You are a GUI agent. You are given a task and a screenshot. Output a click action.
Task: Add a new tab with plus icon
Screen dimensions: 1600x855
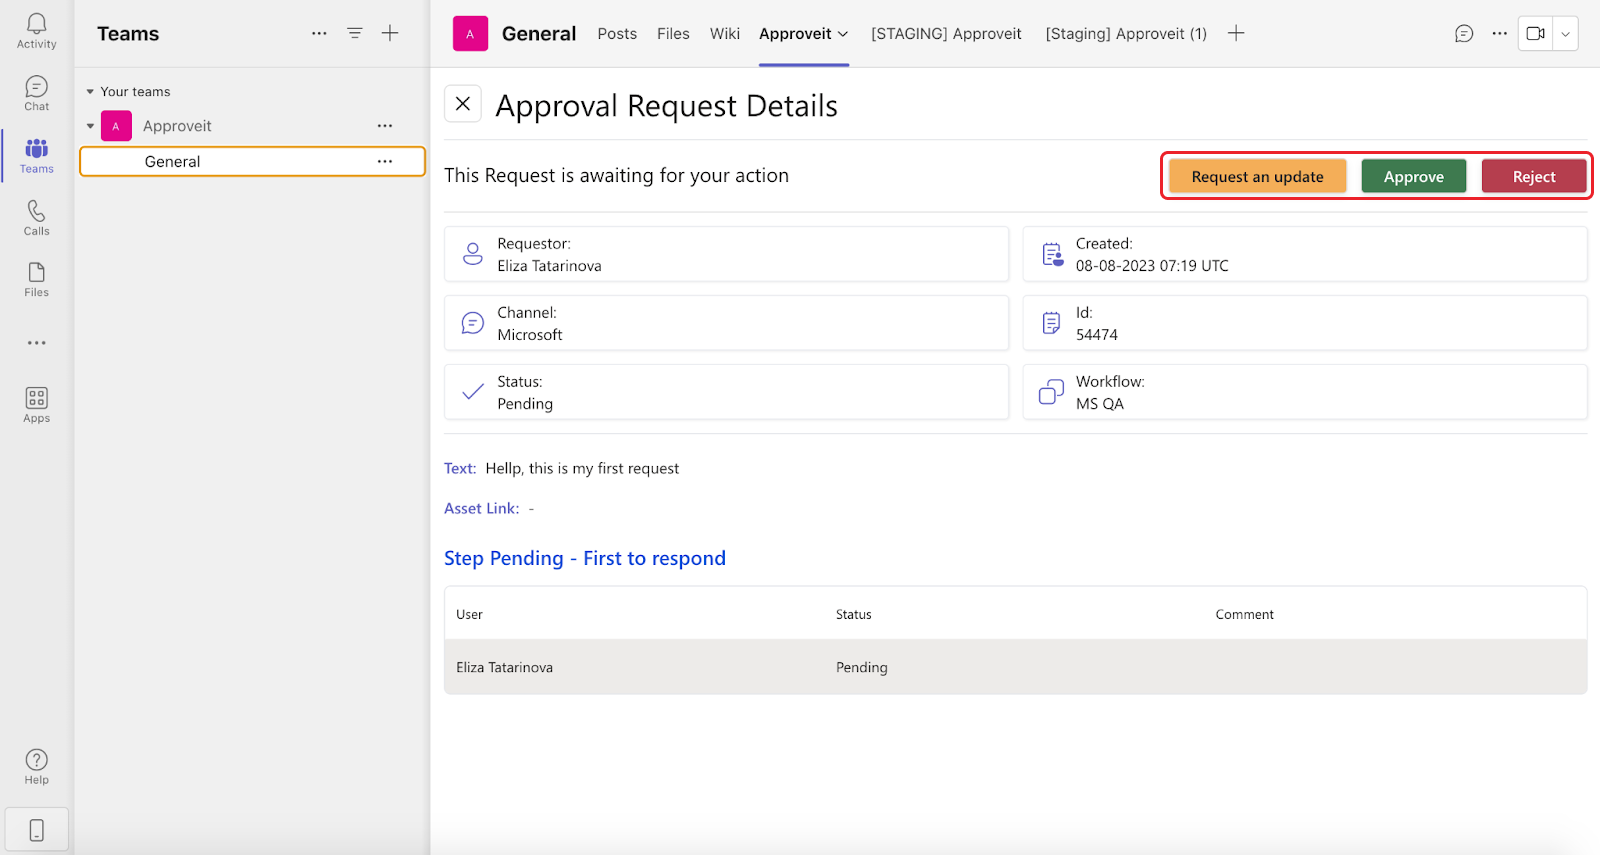[1236, 33]
